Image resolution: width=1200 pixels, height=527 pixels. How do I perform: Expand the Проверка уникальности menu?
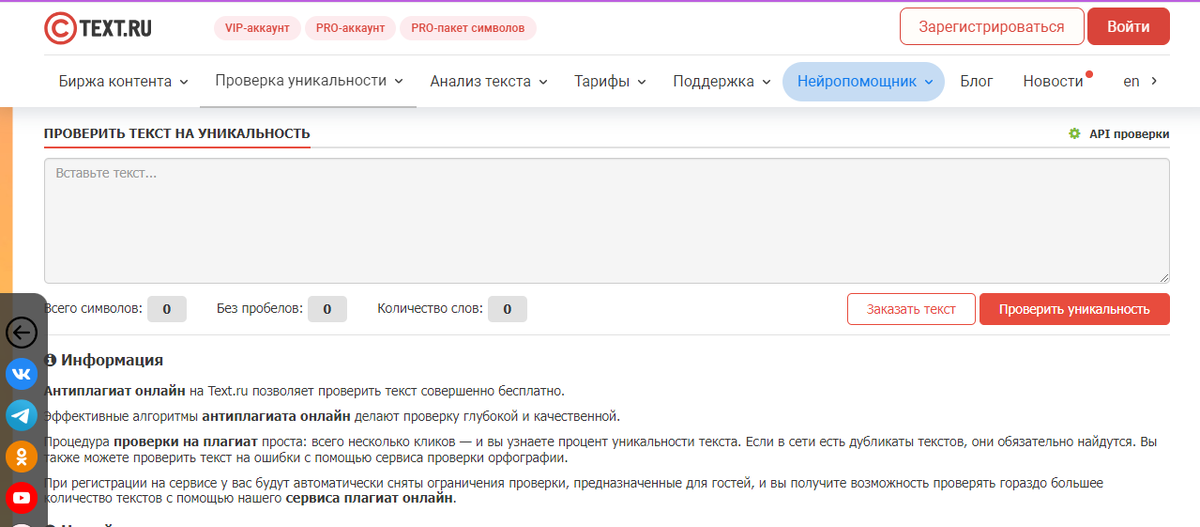309,81
